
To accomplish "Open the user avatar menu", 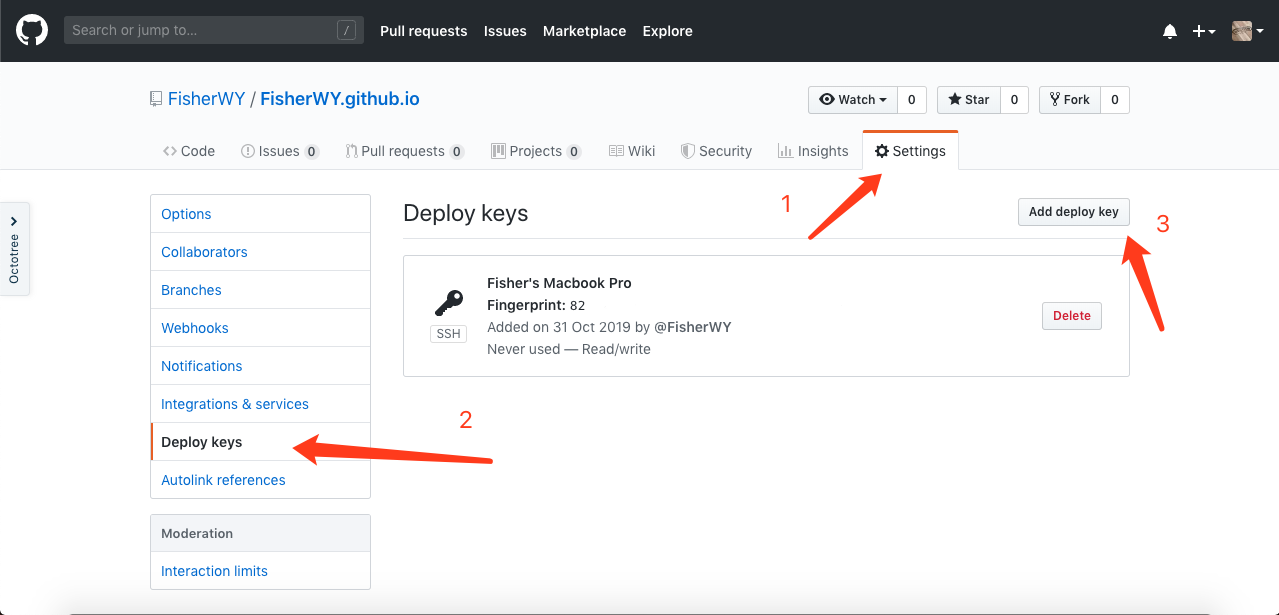I will point(1247,31).
